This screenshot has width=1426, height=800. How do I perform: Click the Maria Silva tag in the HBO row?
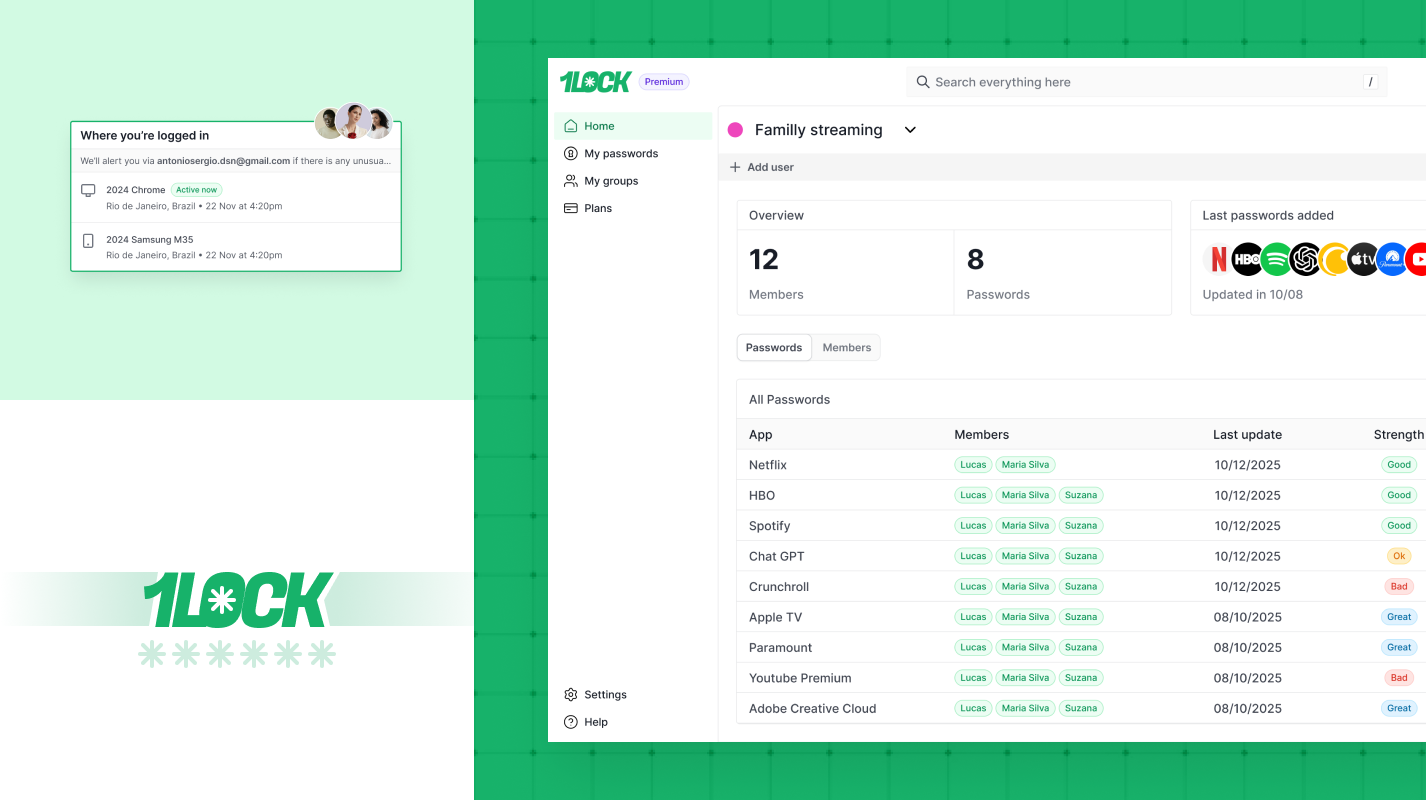pyautogui.click(x=1026, y=495)
